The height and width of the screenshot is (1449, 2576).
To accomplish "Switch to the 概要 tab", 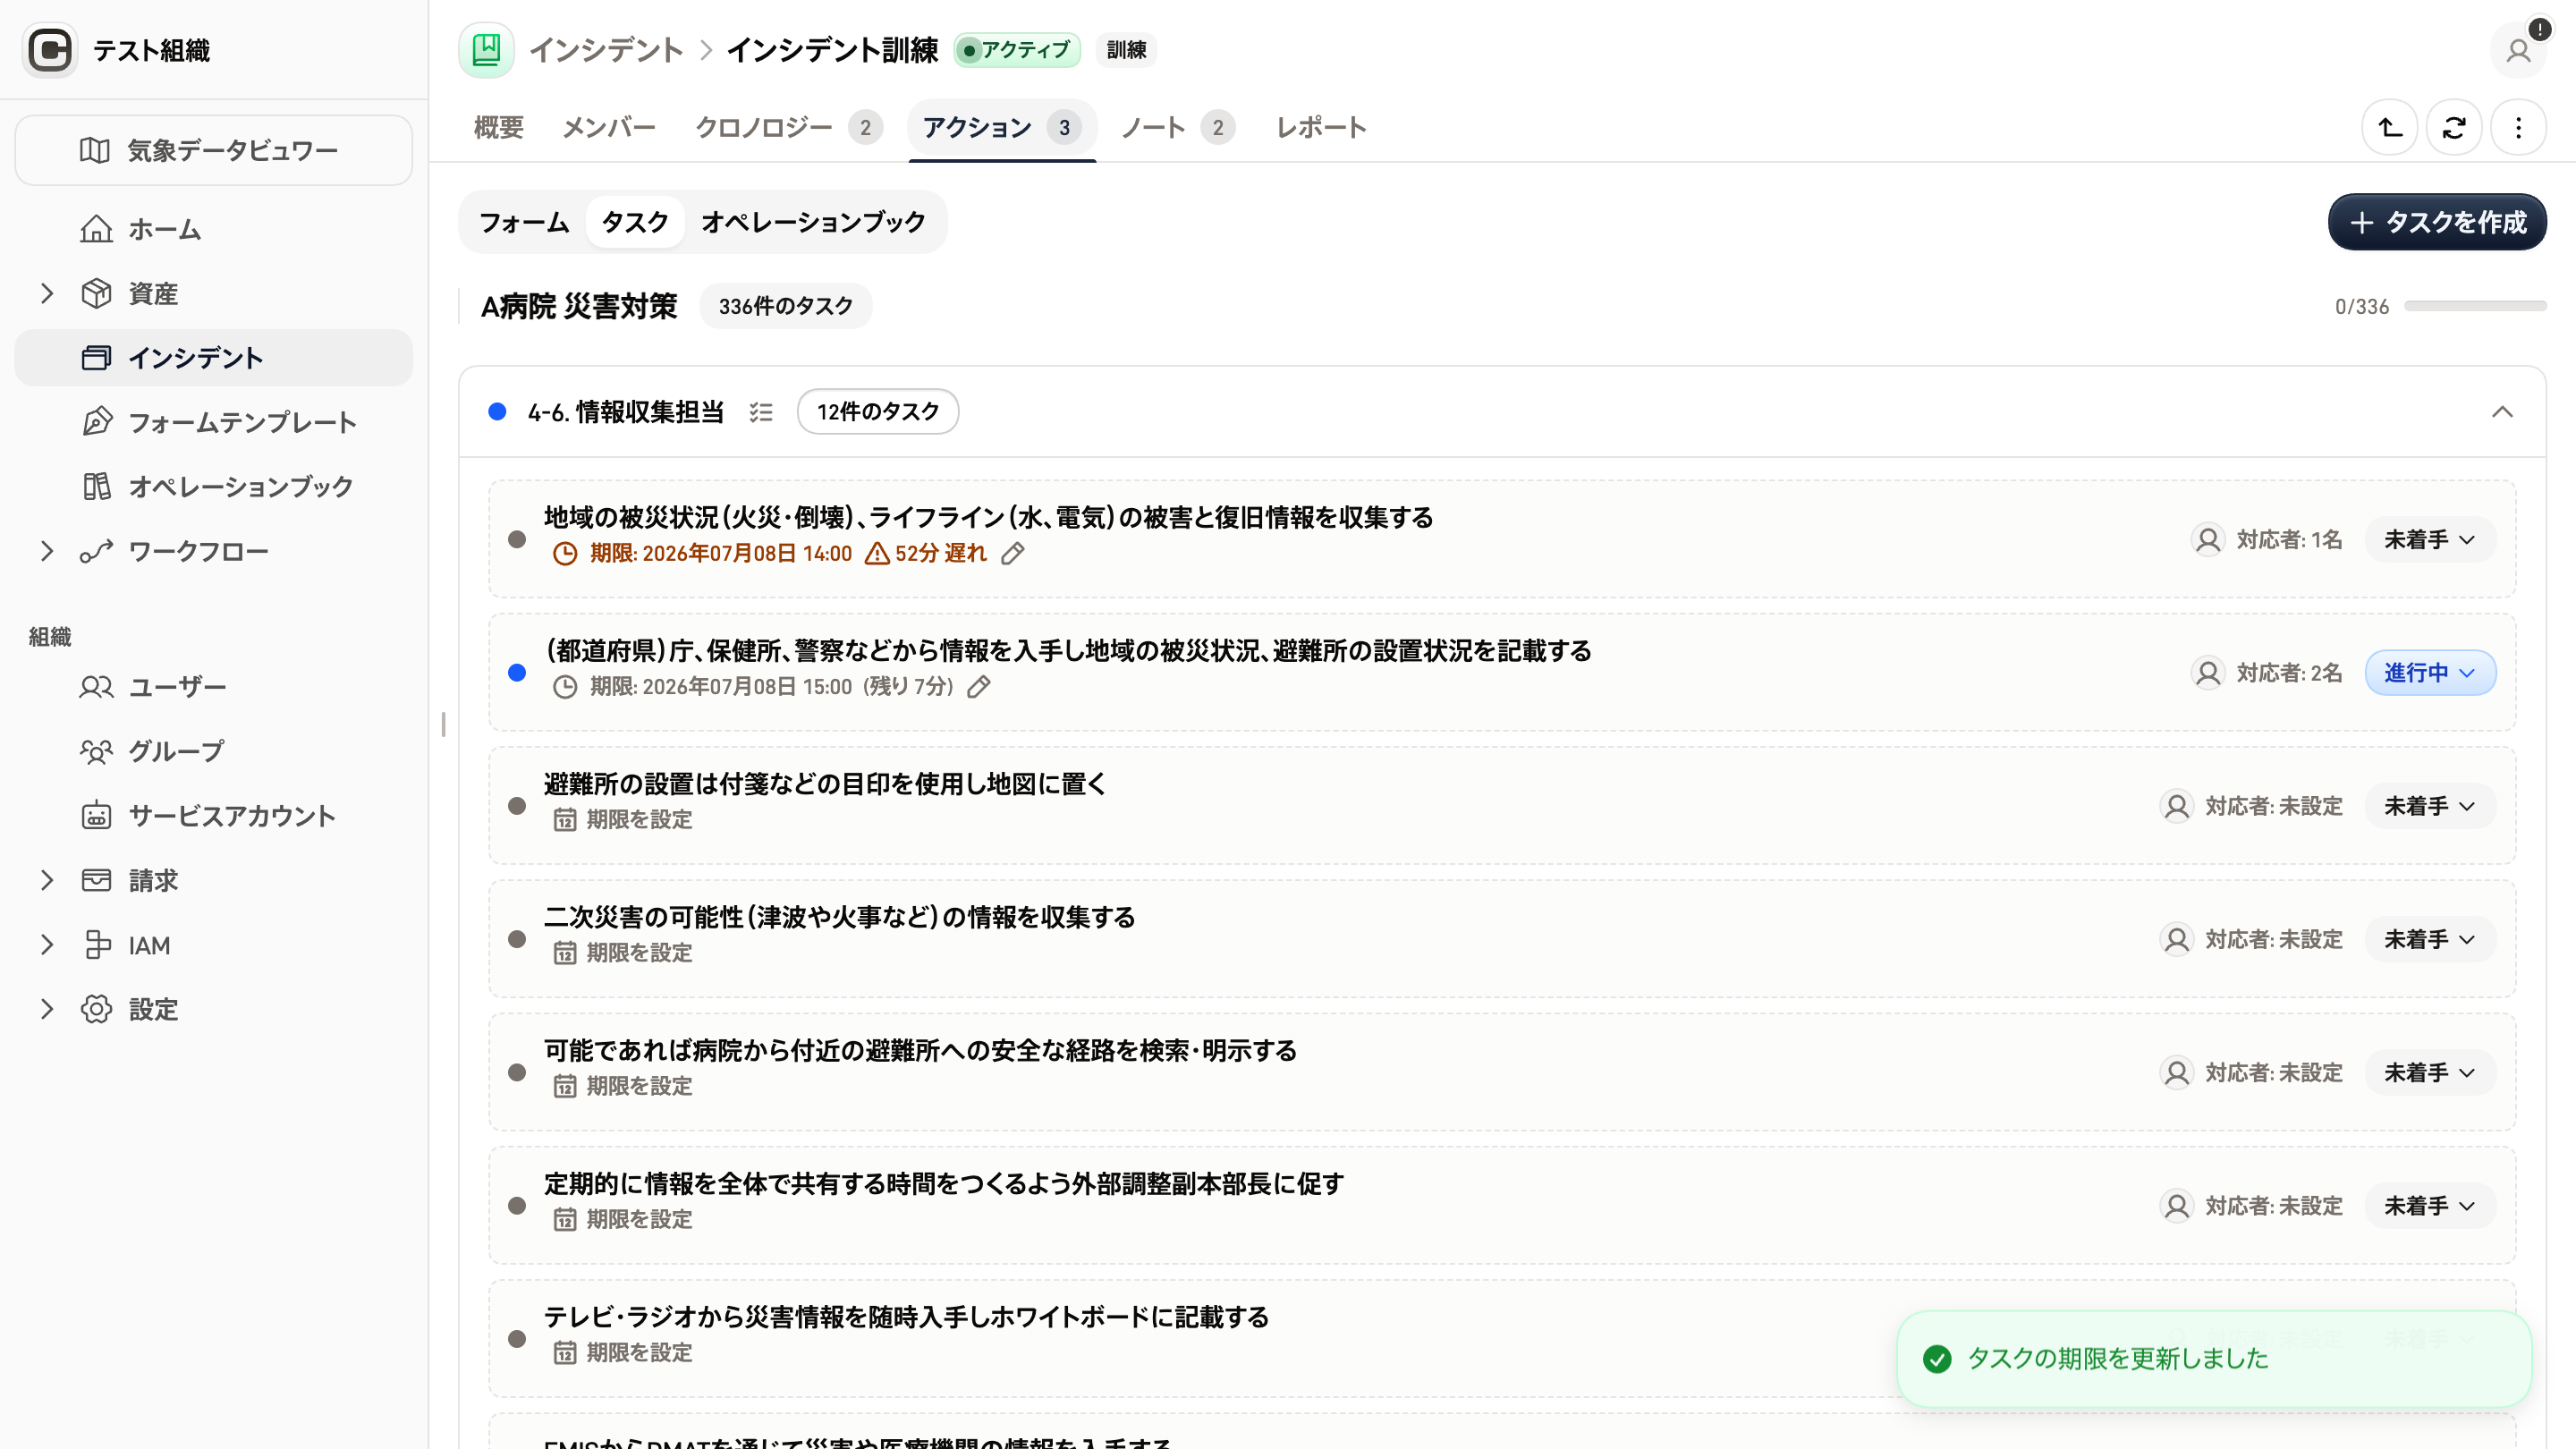I will click(499, 128).
